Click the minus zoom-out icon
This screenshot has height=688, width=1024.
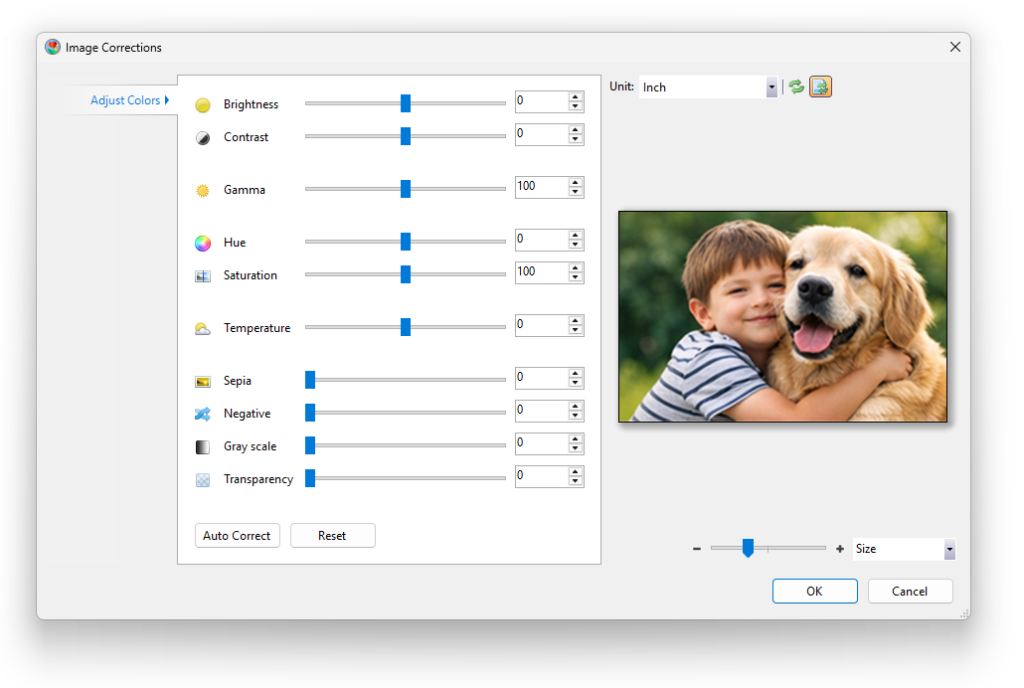click(697, 549)
